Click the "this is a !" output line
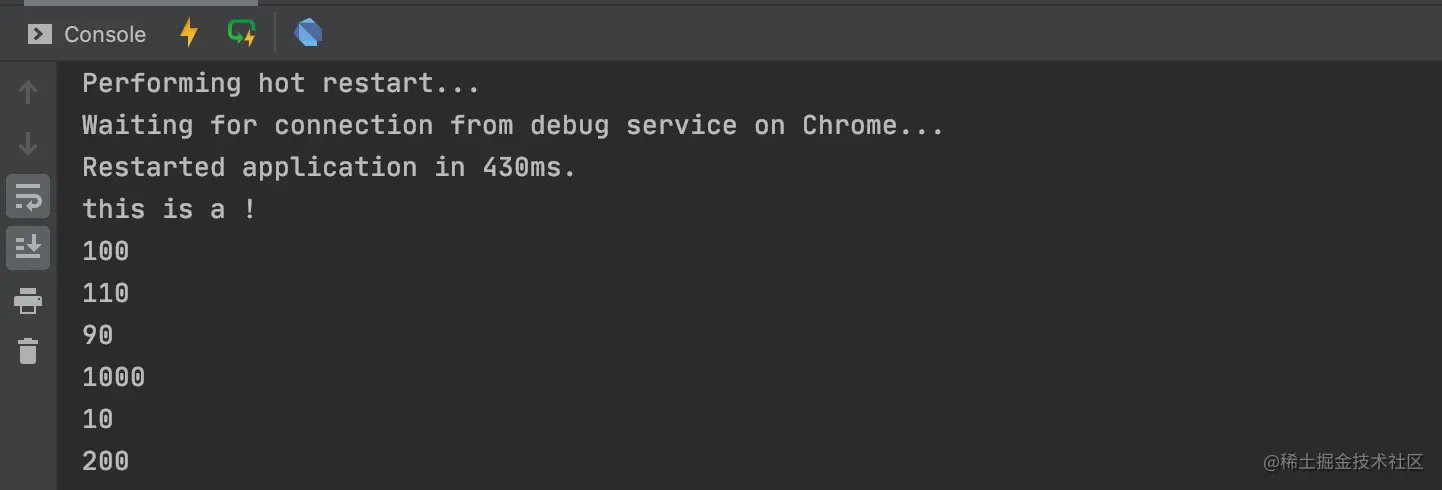Viewport: 1442px width, 490px height. pyautogui.click(x=169, y=209)
